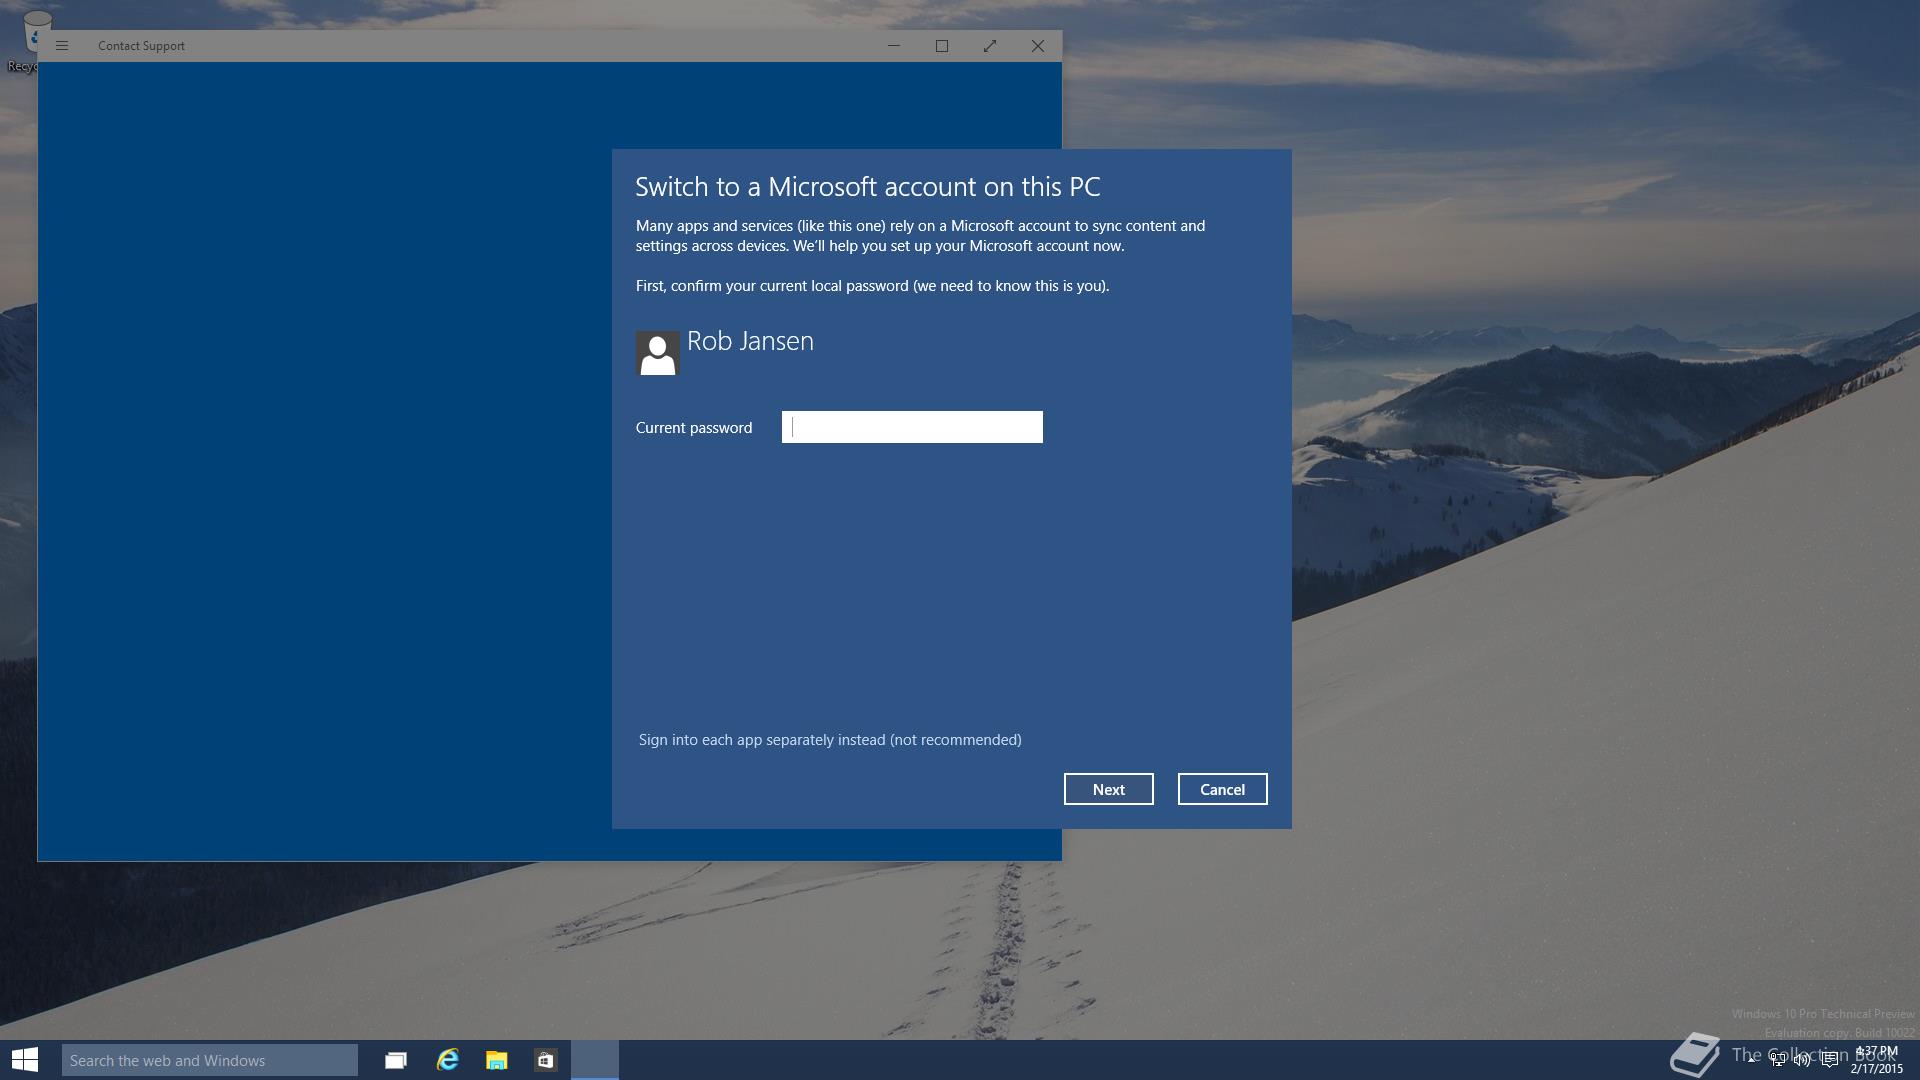Click the 'Rob Jansen' account name

click(x=750, y=341)
